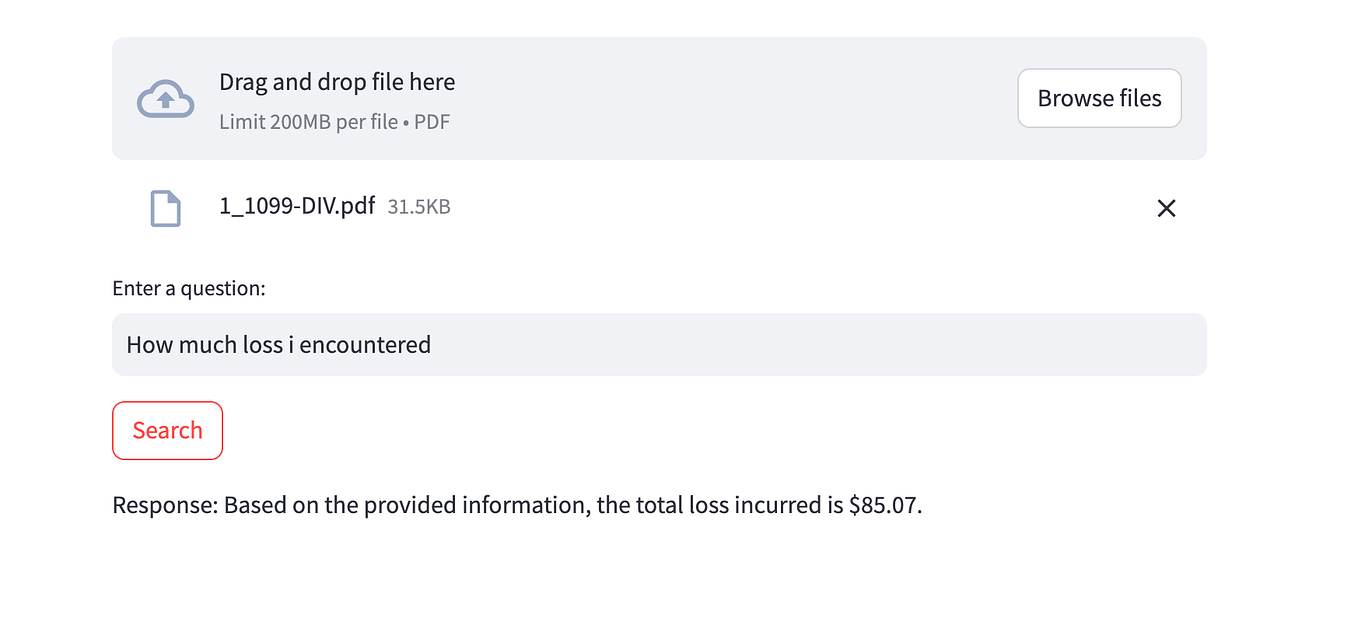Remove the uploaded 1_1099-DIV.pdf file
Image resolution: width=1358 pixels, height=642 pixels.
1166,208
